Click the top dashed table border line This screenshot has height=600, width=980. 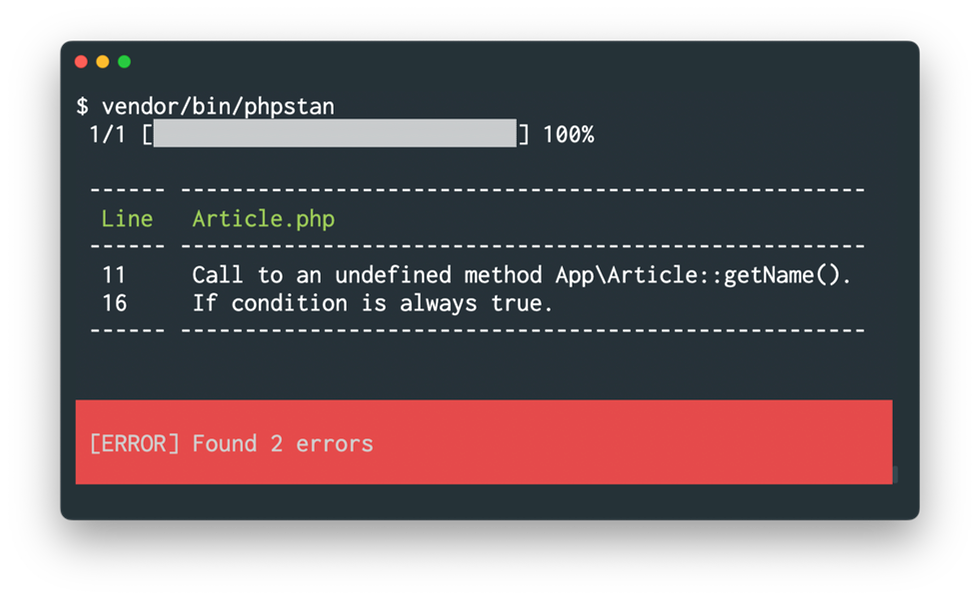(478, 189)
